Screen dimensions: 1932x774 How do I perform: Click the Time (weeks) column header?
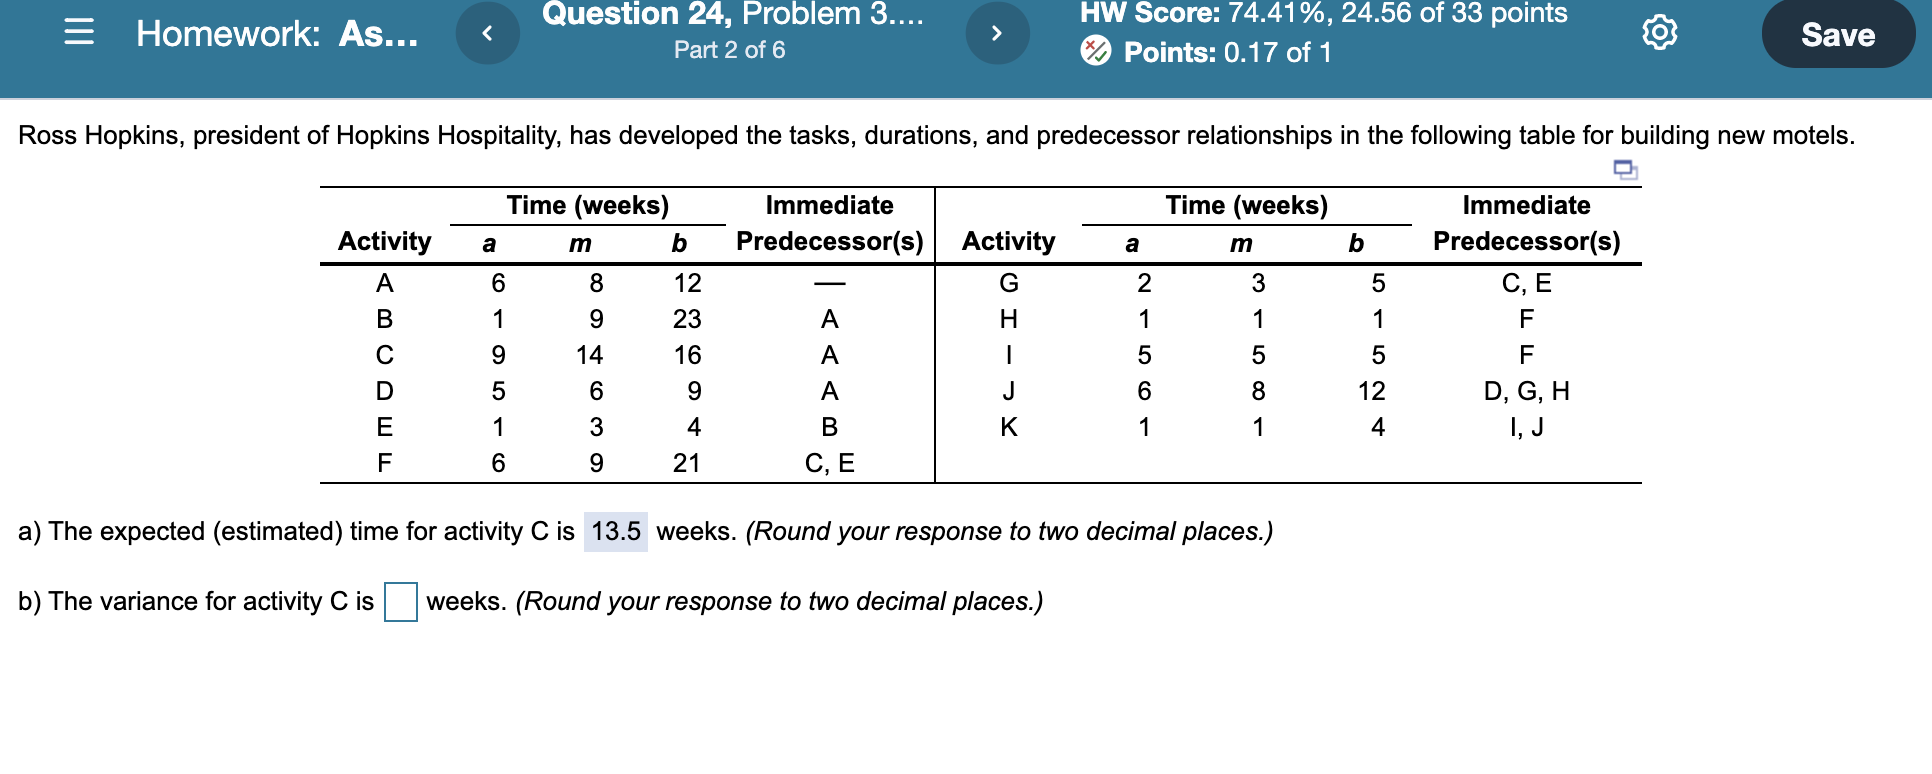coord(588,205)
